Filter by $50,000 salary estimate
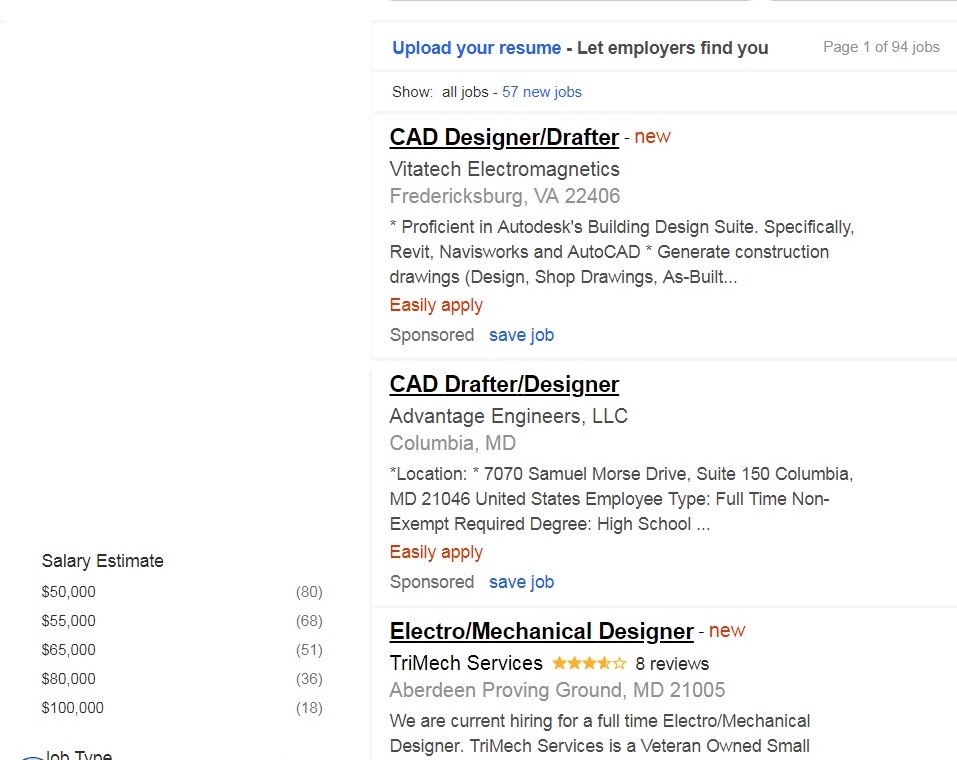This screenshot has height=760, width=957. (69, 592)
